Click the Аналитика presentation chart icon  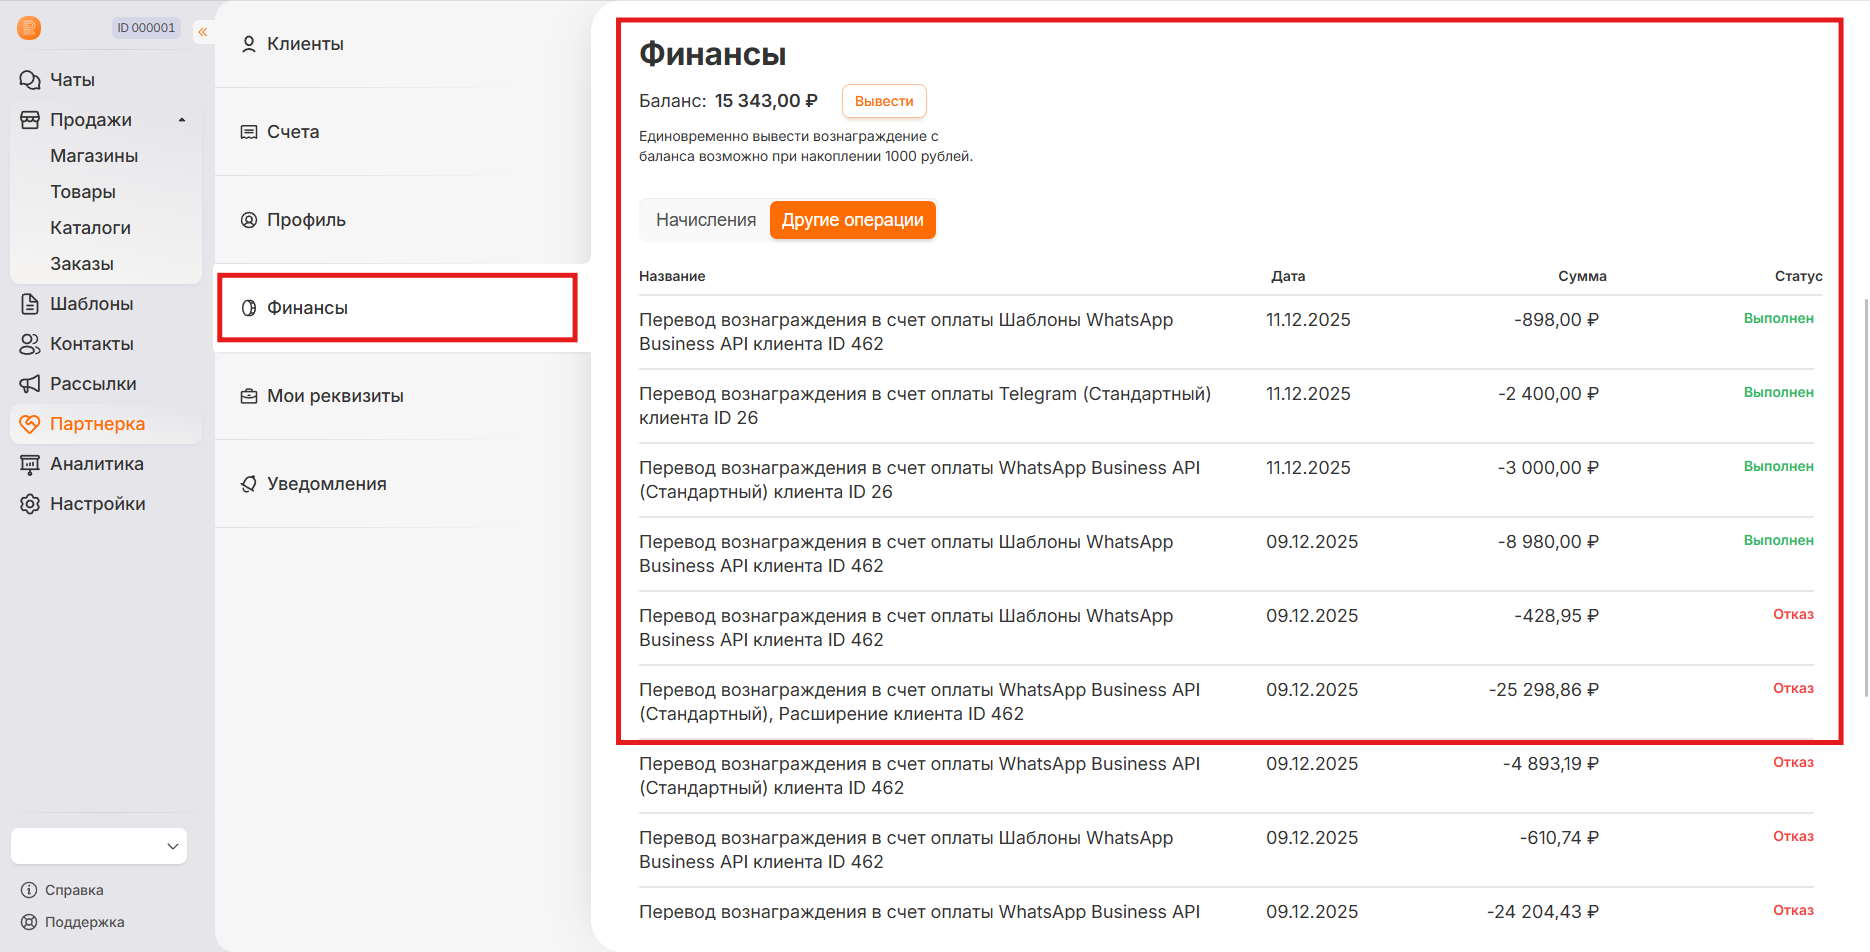pos(30,464)
